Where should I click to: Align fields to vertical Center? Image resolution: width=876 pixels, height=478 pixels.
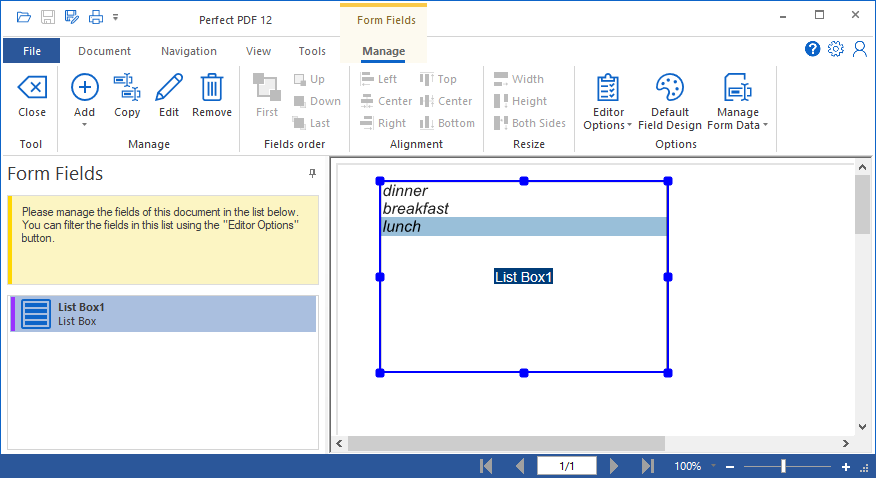(446, 101)
